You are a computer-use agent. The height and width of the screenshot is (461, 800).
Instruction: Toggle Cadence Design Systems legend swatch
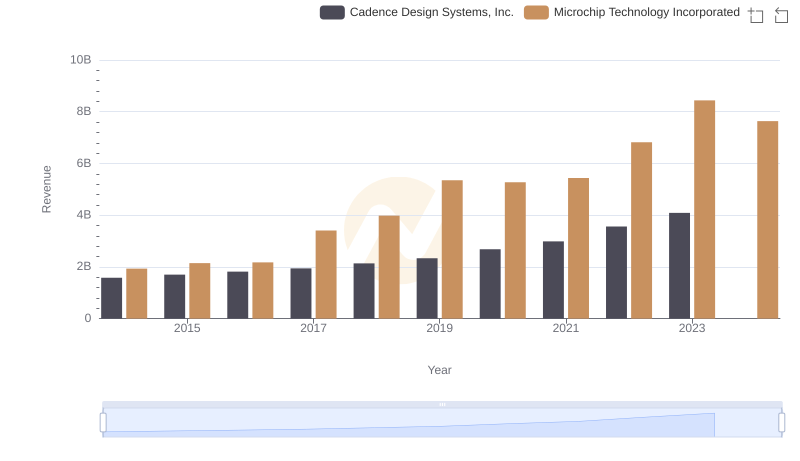point(332,12)
